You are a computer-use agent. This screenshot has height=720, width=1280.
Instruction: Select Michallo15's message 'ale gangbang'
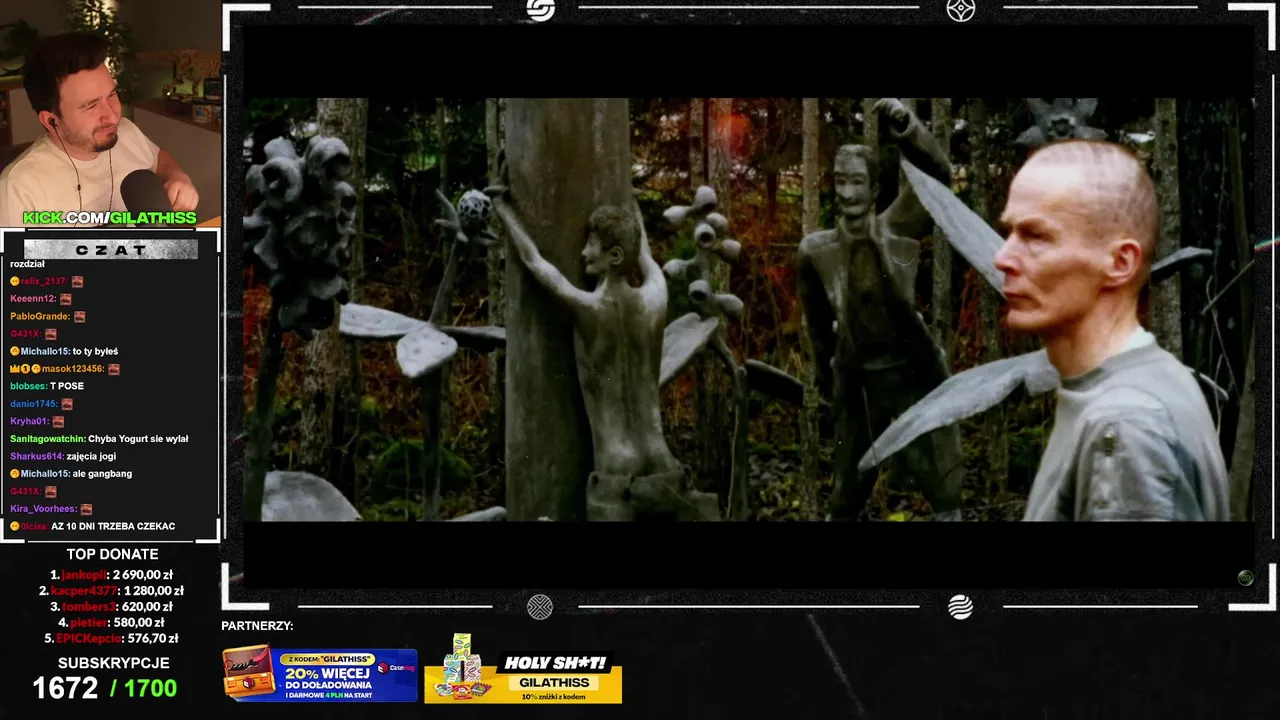102,474
